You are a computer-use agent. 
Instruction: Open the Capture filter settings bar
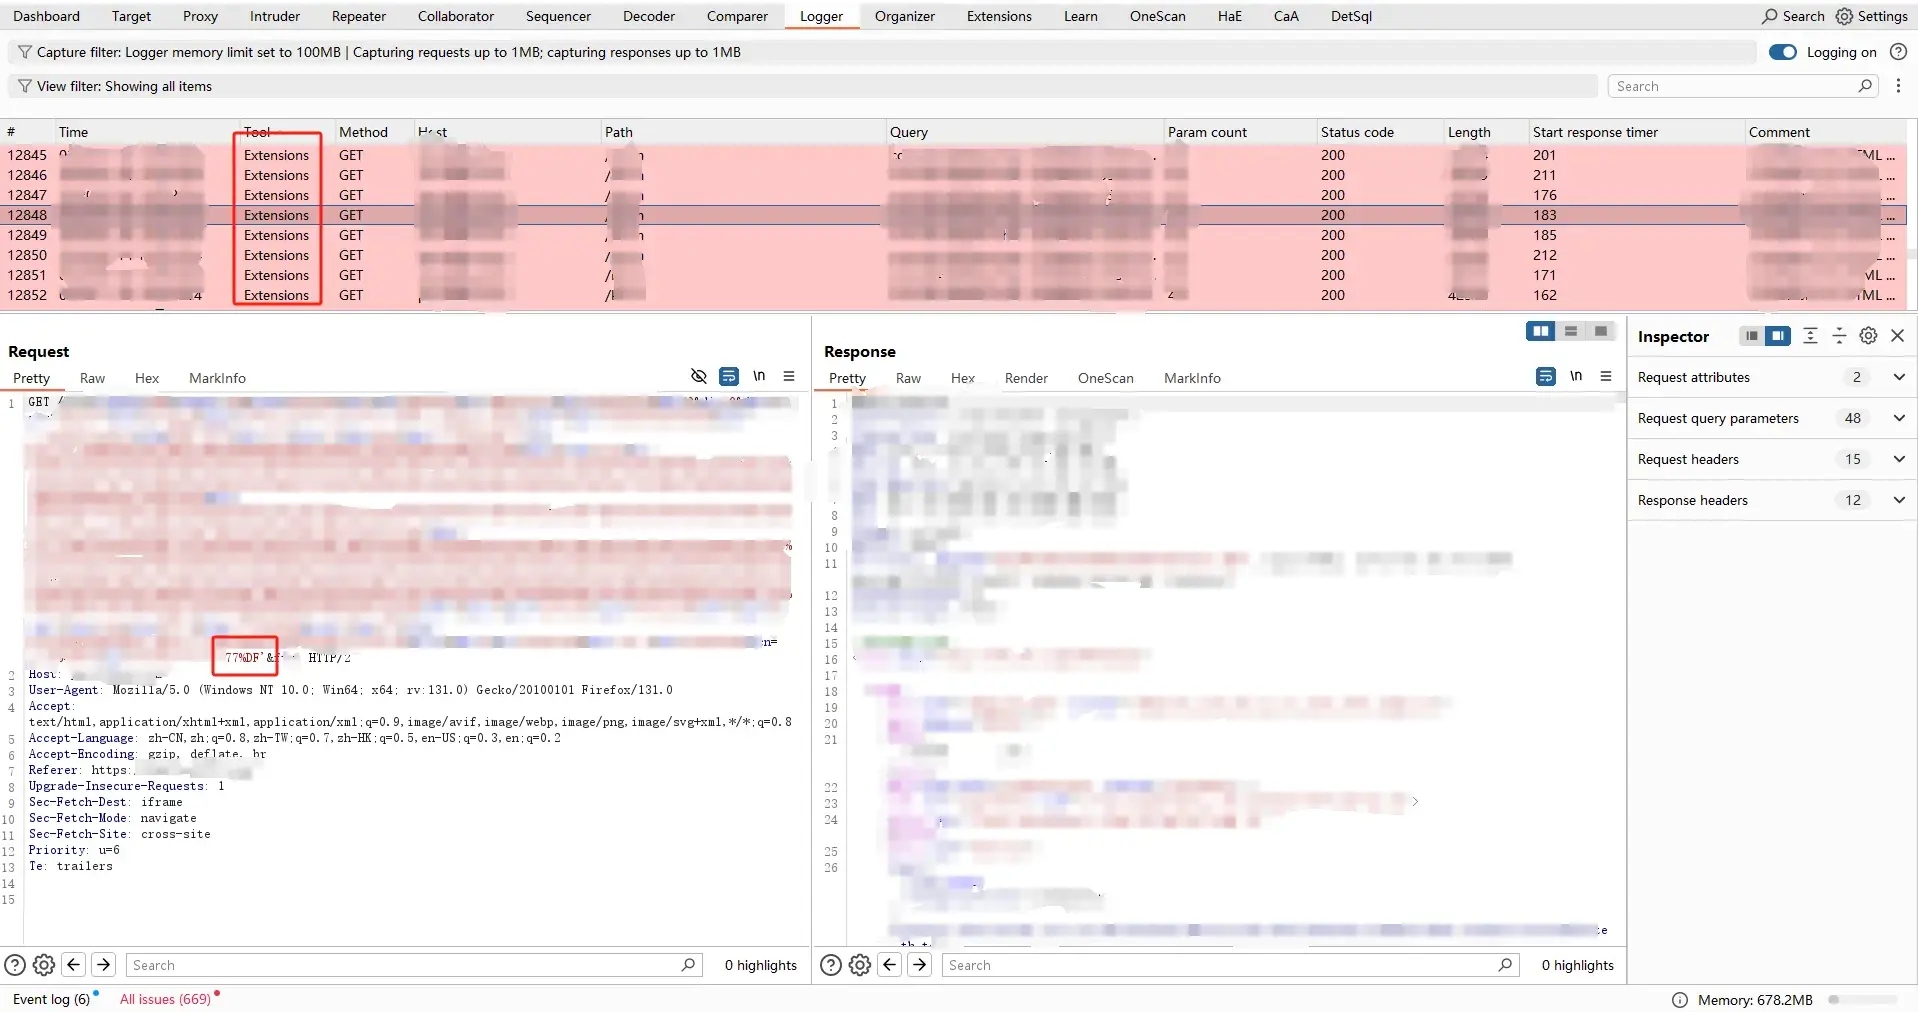(x=882, y=52)
